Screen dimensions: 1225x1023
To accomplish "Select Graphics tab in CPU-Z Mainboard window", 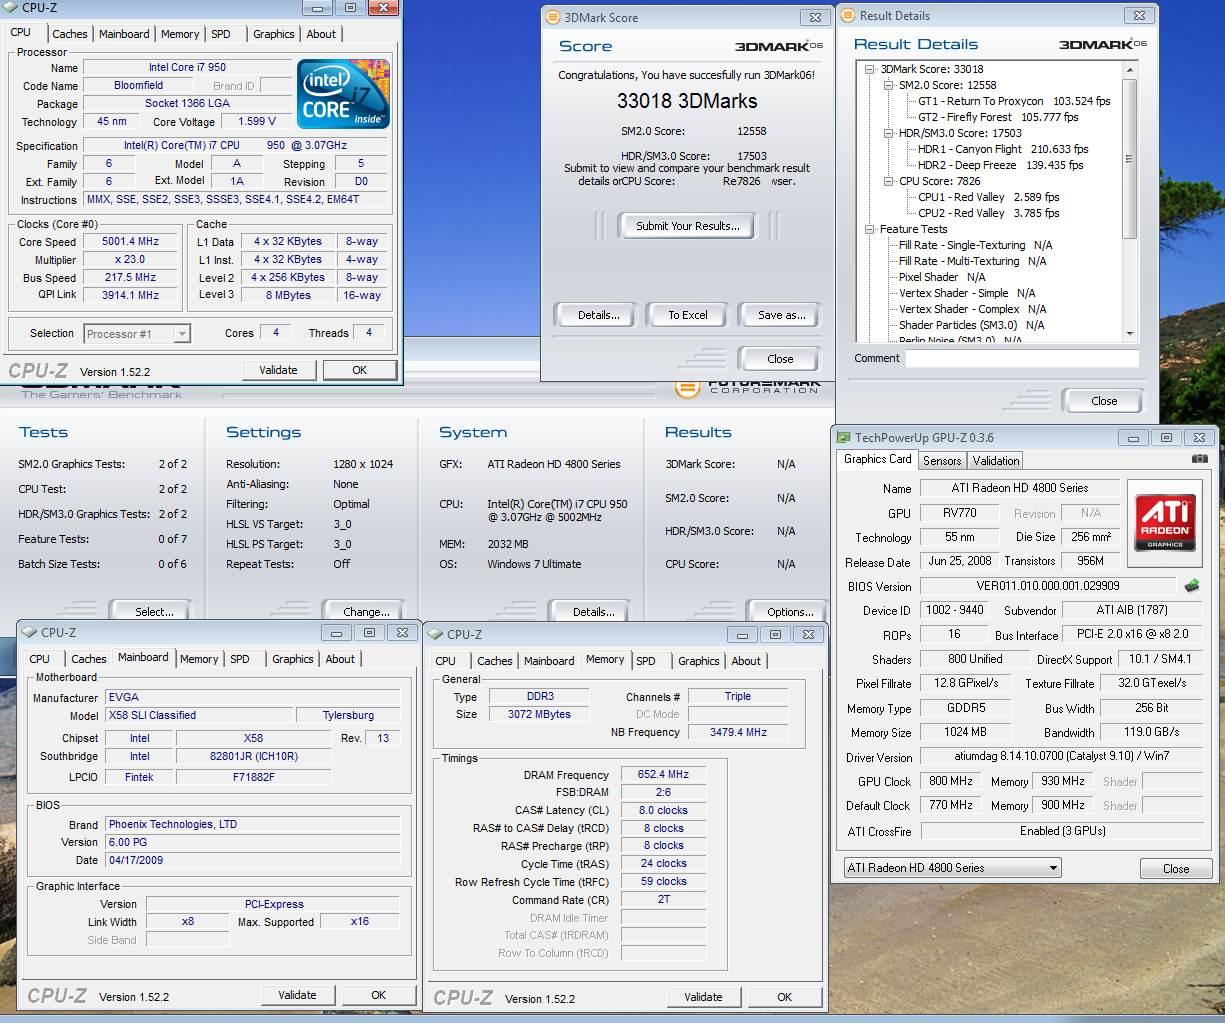I will [293, 659].
